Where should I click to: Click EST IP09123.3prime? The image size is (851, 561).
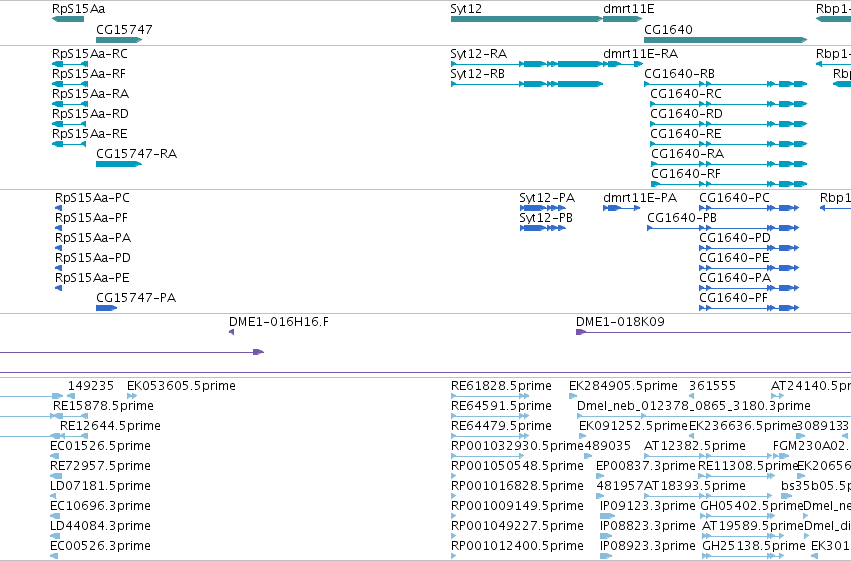[x=647, y=506]
